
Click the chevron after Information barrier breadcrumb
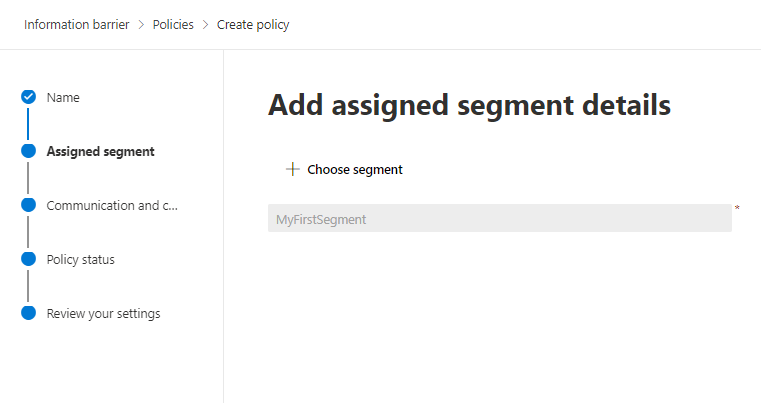(141, 25)
